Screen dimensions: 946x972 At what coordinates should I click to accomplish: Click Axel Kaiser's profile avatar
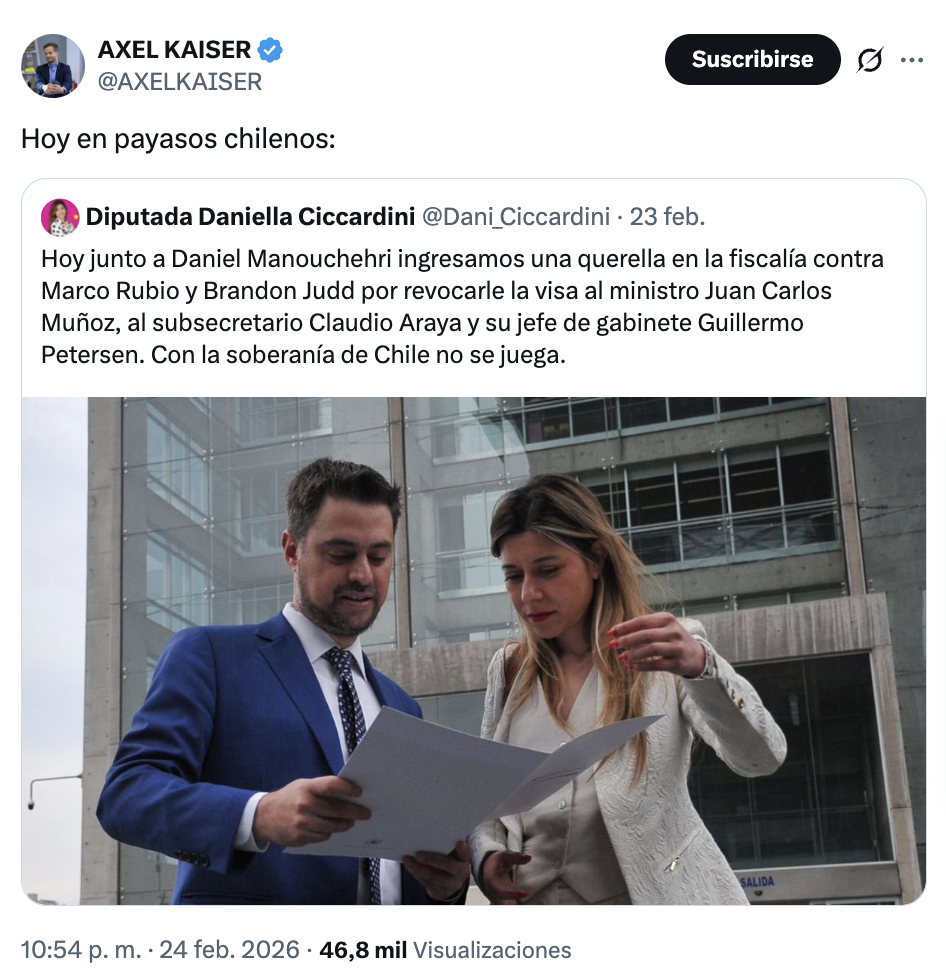53,66
